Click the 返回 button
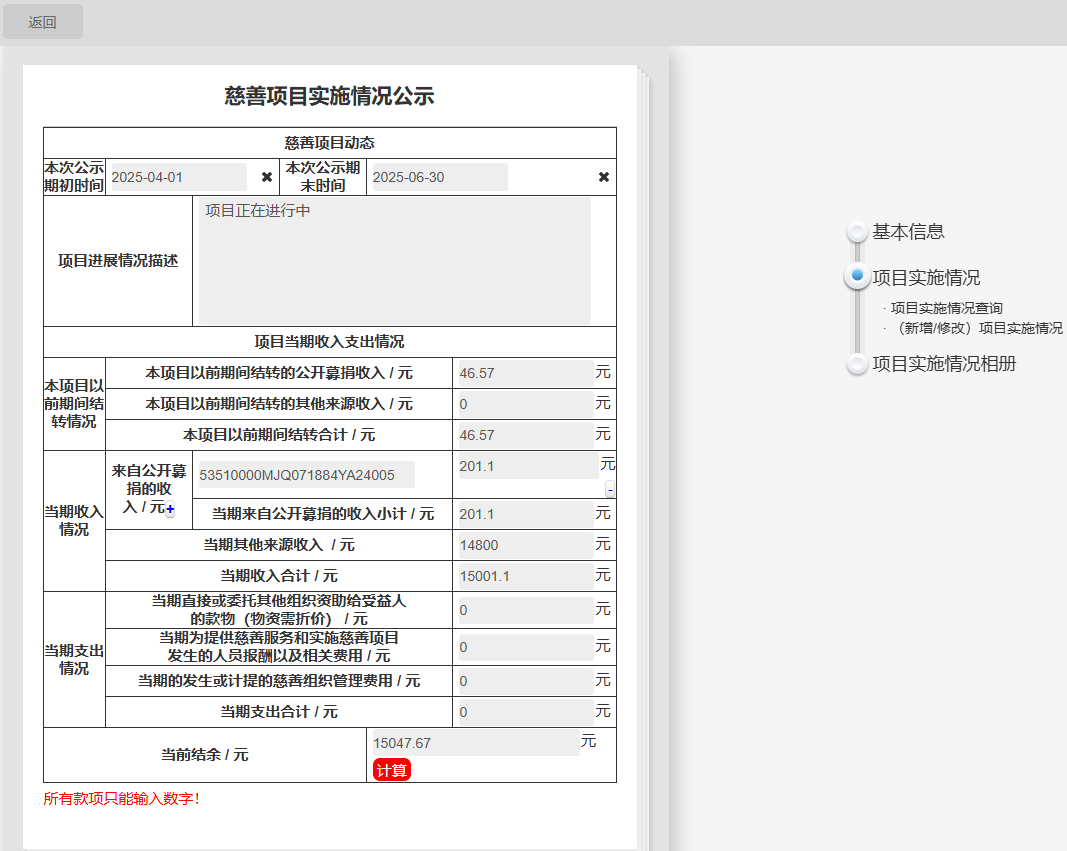Viewport: 1067px width, 851px height. tap(43, 22)
